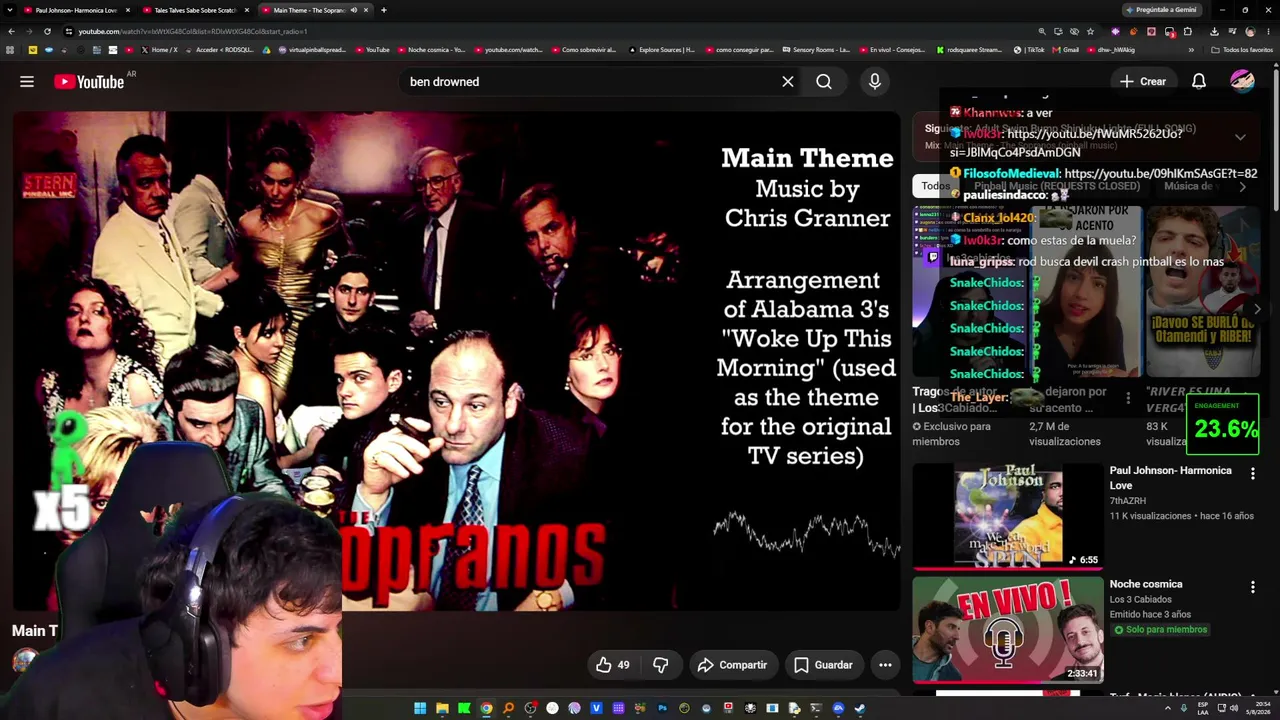Bookmark this page with the star
This screenshot has width=1280, height=720.
pos(1091,31)
